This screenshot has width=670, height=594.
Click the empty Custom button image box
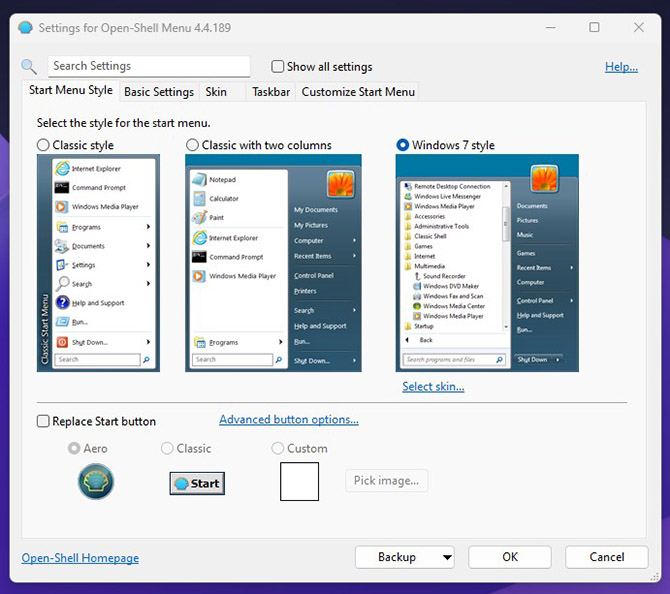coord(300,481)
